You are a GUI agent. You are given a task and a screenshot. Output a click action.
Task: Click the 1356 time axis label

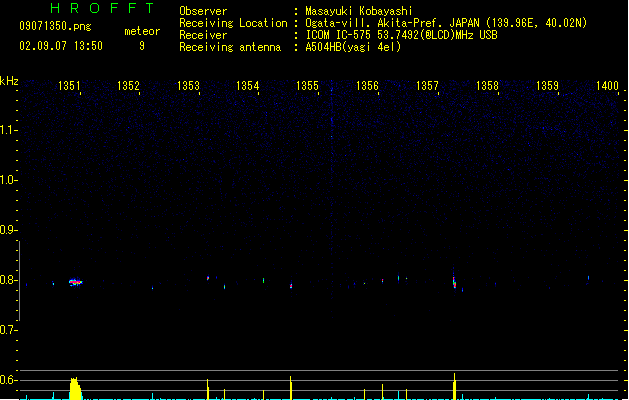pos(367,86)
